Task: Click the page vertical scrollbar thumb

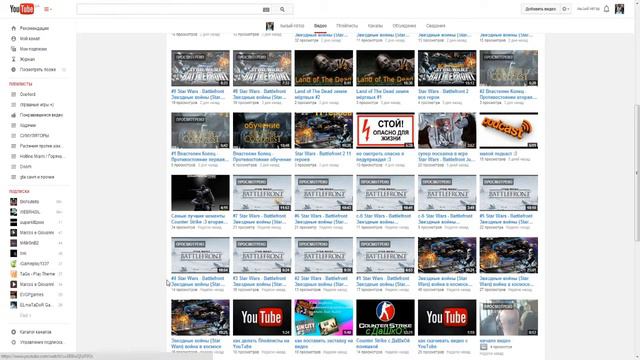Action: 636,173
